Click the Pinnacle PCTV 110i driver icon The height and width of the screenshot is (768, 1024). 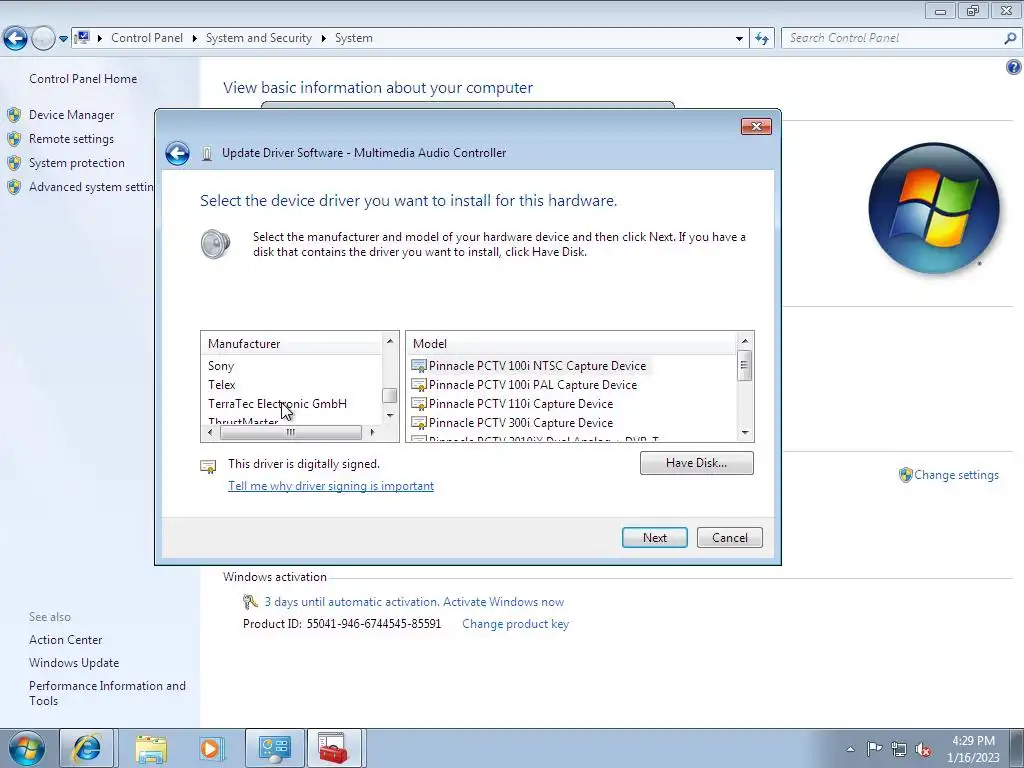coord(419,404)
